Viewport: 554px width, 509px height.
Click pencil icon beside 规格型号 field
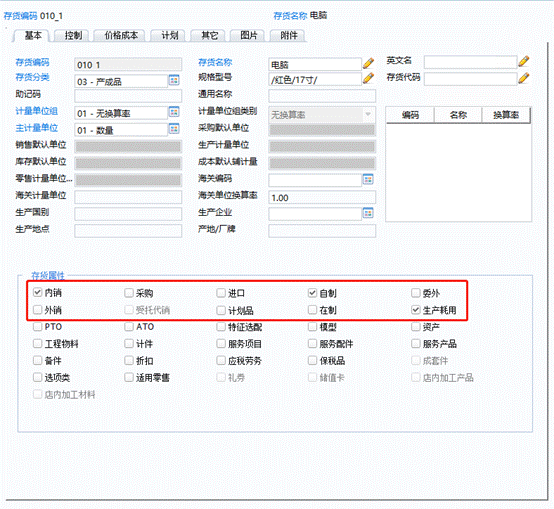click(x=368, y=78)
